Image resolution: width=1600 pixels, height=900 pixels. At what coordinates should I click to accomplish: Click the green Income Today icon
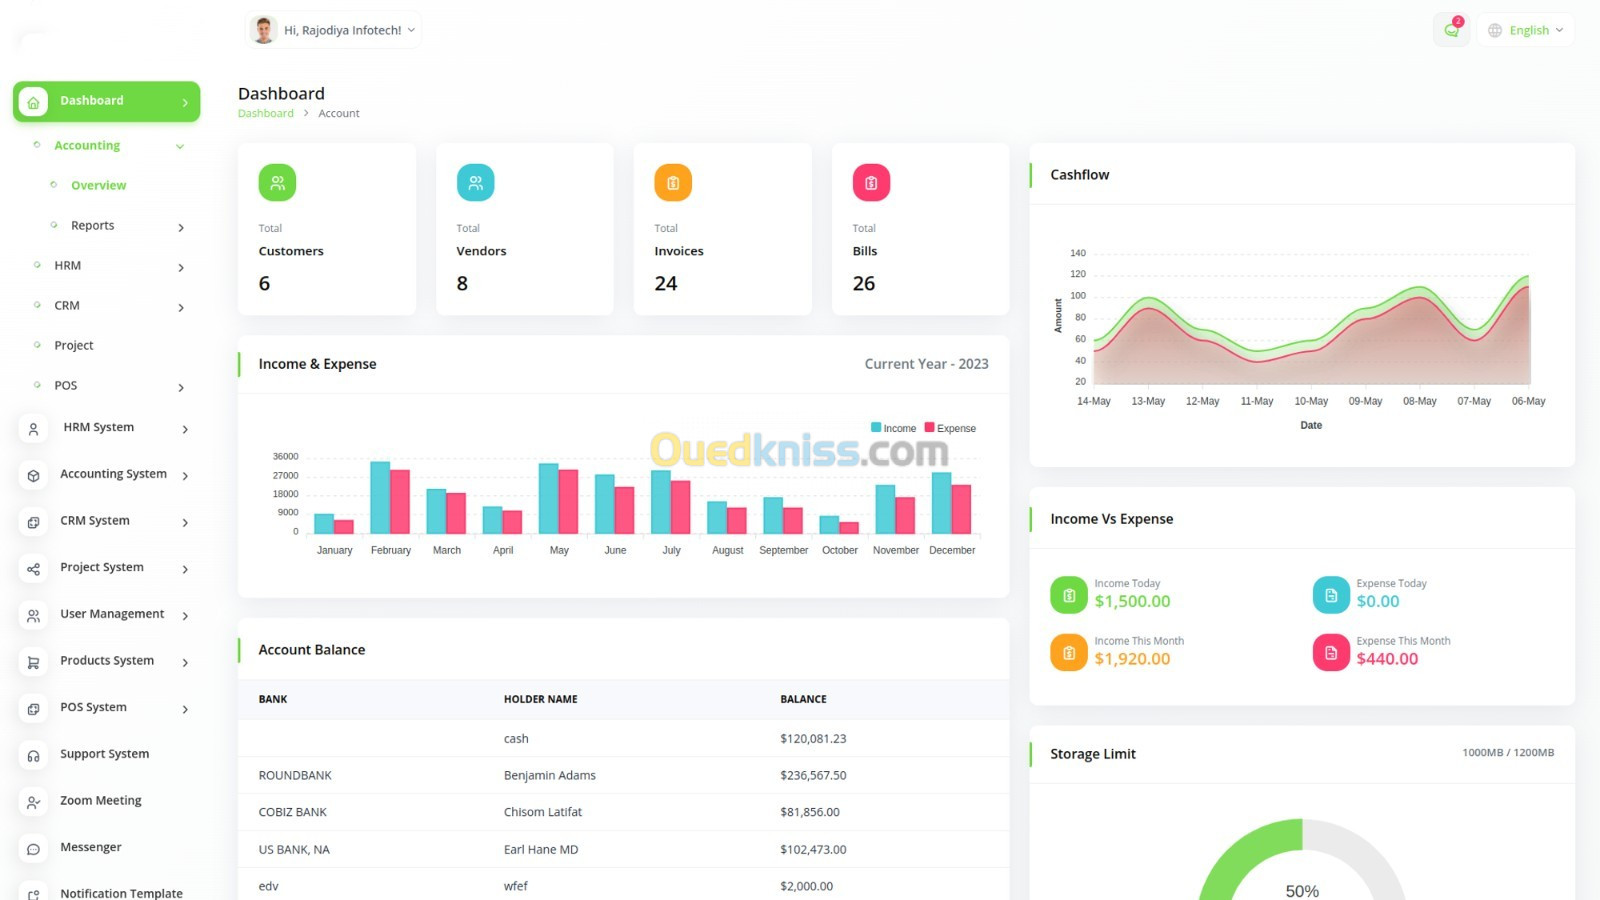tap(1069, 595)
